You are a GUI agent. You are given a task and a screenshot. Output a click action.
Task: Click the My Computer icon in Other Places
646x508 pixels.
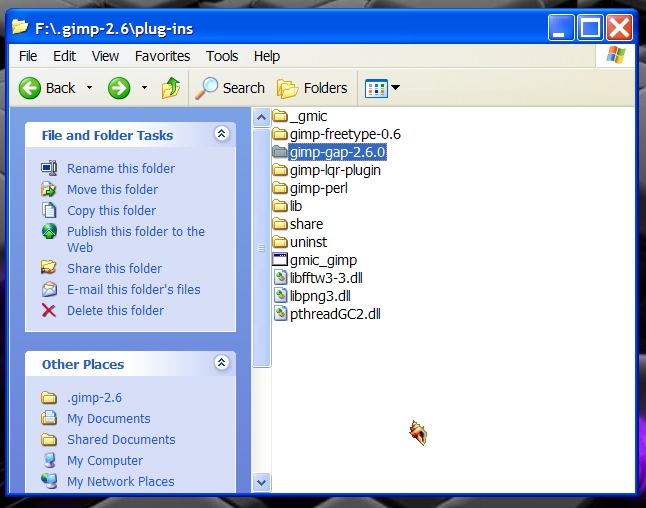pos(49,460)
